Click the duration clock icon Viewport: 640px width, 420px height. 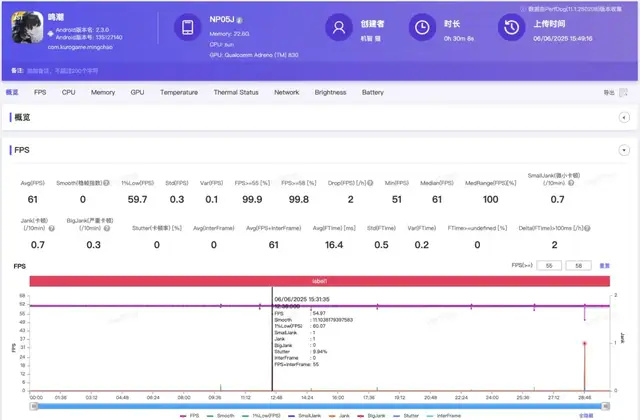pos(422,27)
